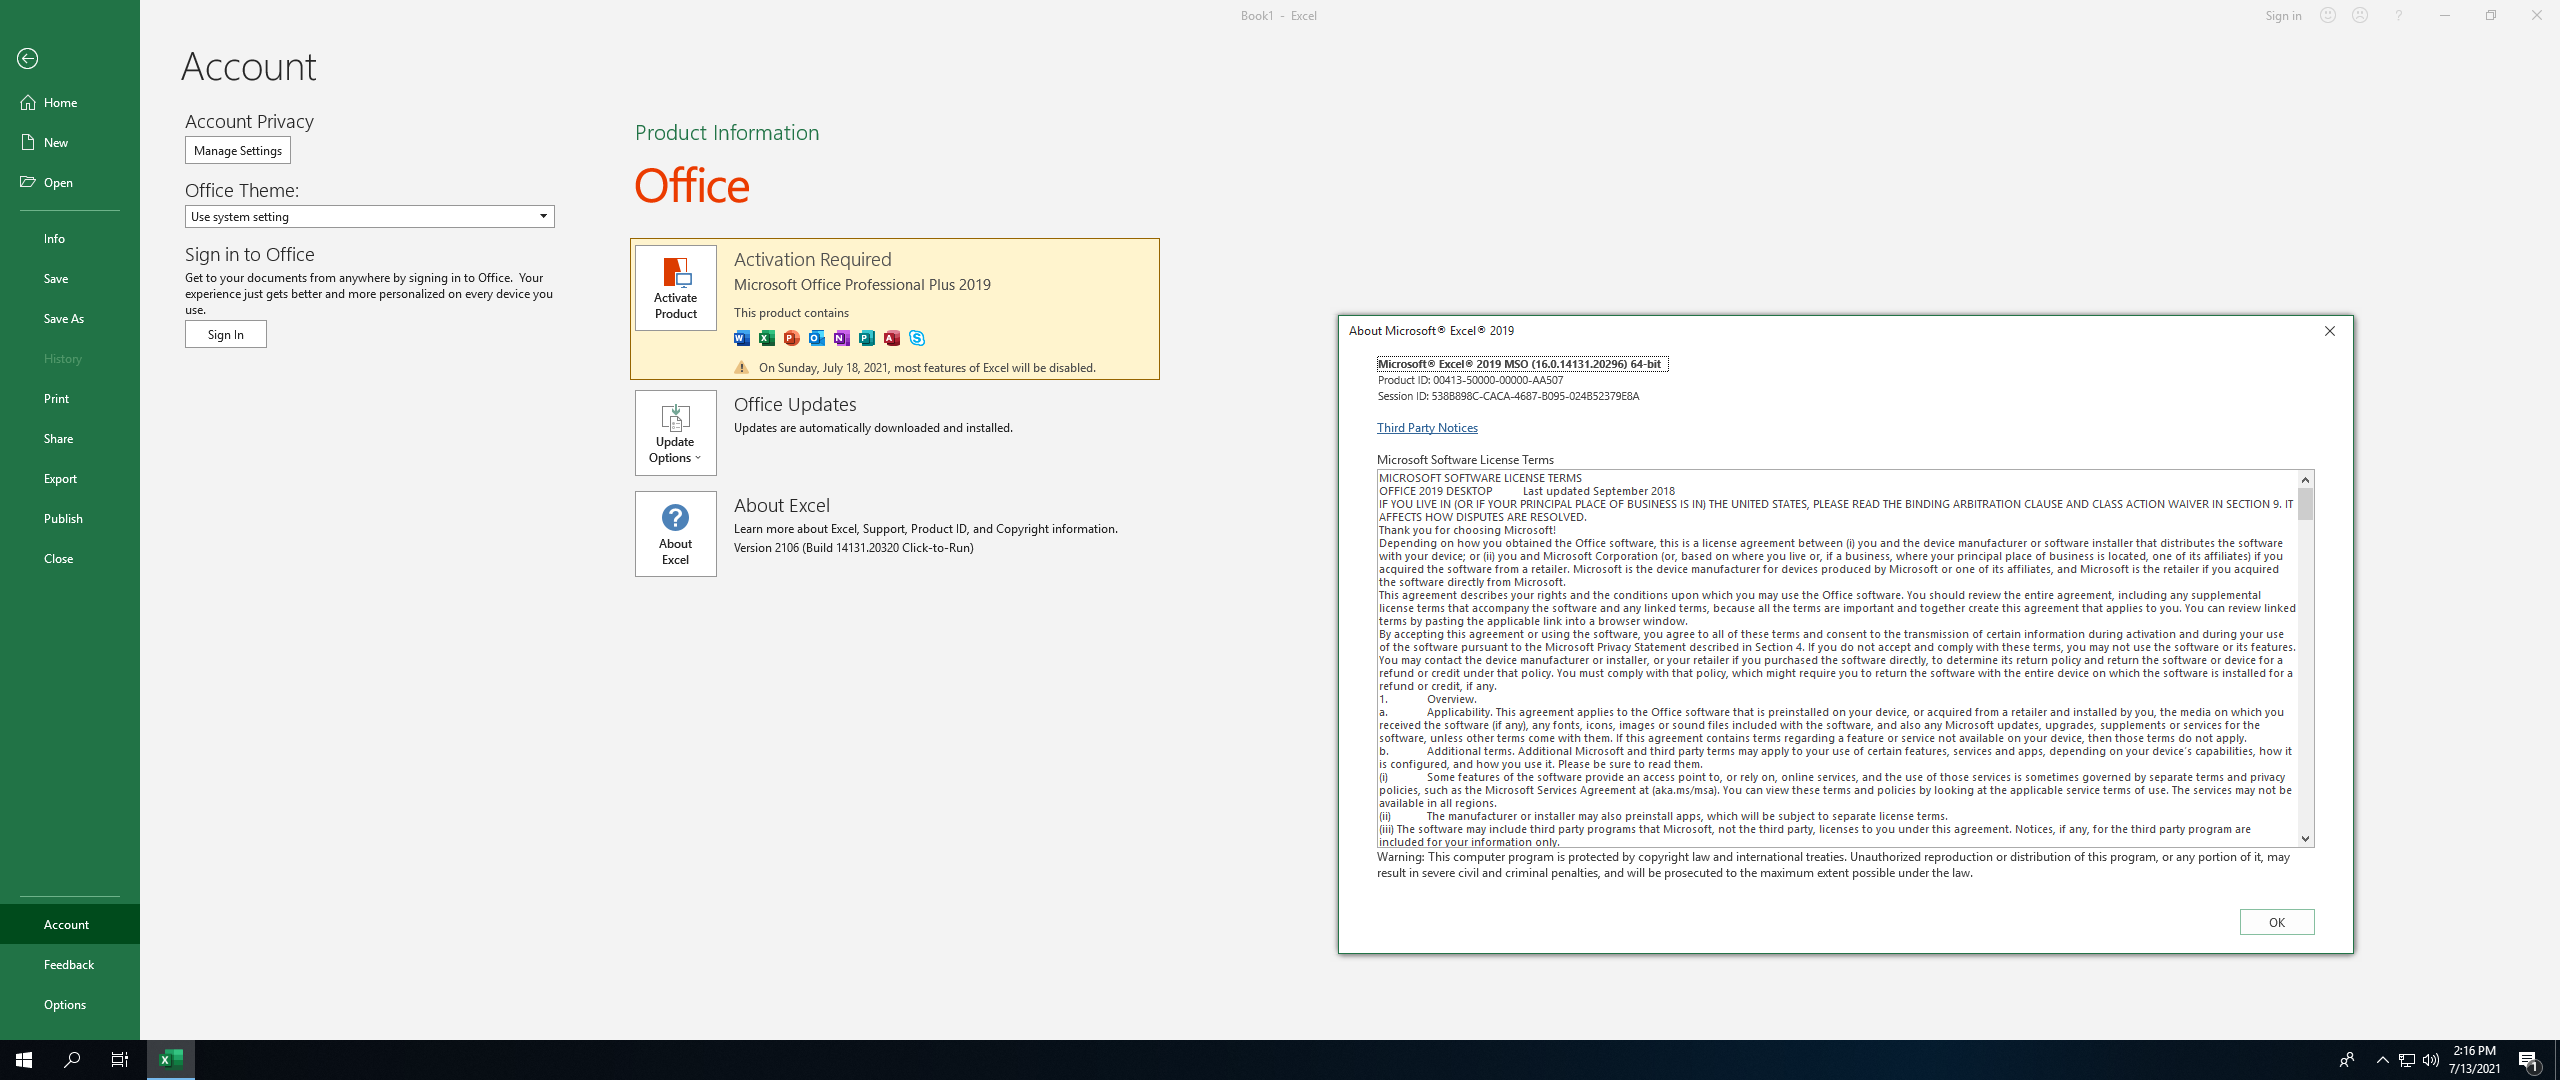Screen dimensions: 2560x1080
Task: Click the network status icon in system tray
Action: click(x=2407, y=1060)
